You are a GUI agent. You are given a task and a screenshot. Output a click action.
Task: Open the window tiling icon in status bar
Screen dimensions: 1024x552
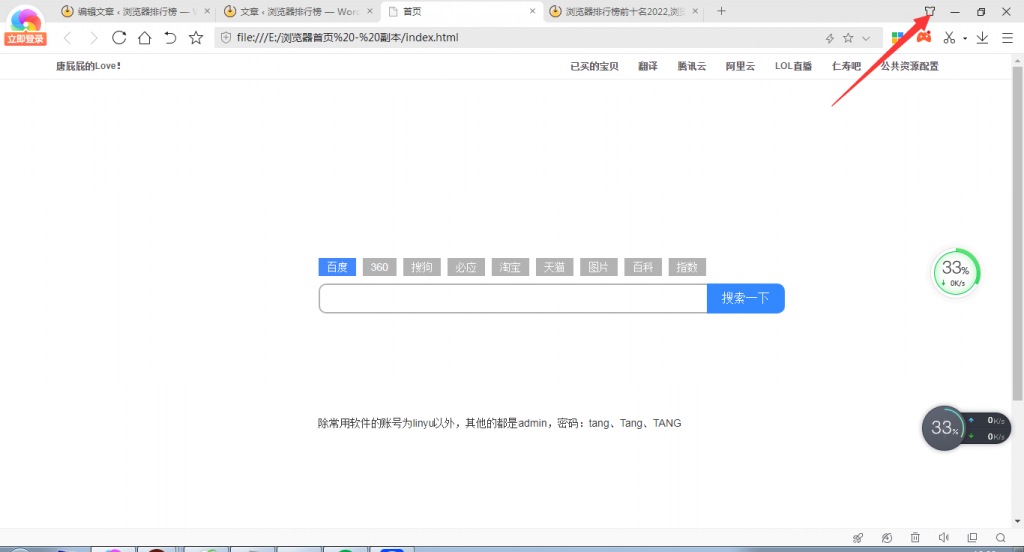coord(972,538)
